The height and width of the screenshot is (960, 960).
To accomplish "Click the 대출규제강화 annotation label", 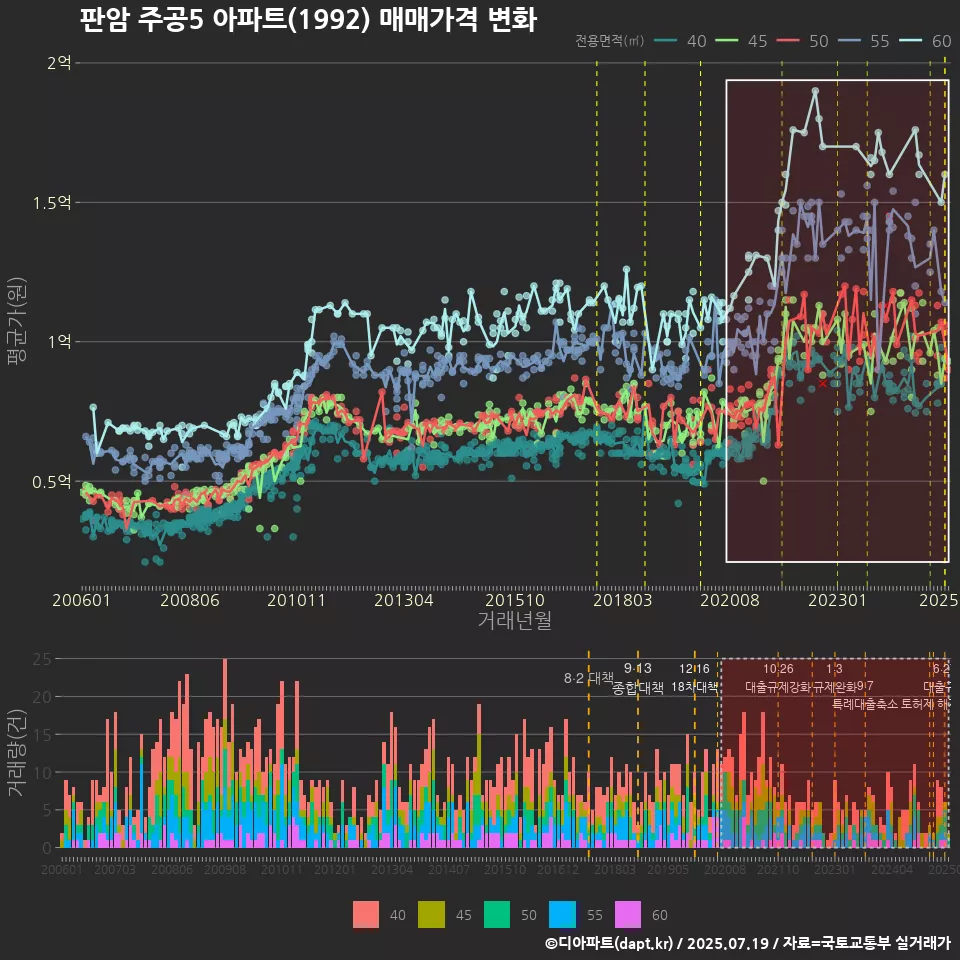I will click(778, 687).
